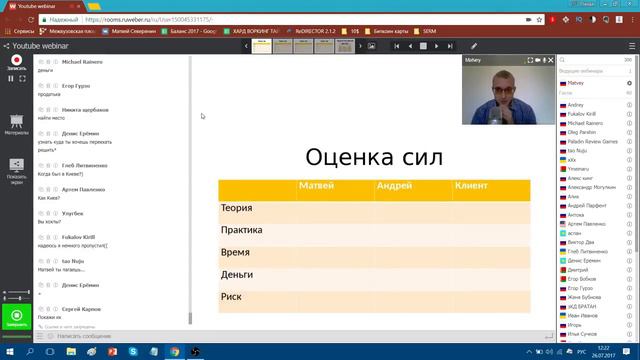Click the share icon beside Youtube webinar title
The image size is (640, 360).
point(6,46)
